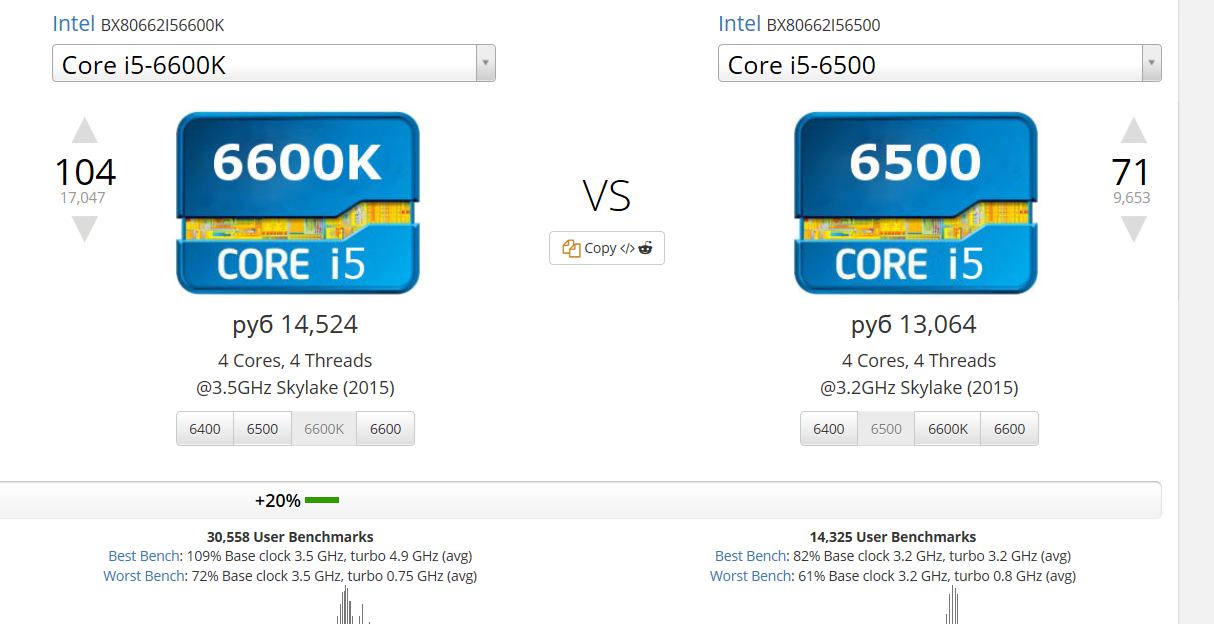Click the Copy comparison button
Image resolution: width=1214 pixels, height=624 pixels.
click(x=607, y=248)
